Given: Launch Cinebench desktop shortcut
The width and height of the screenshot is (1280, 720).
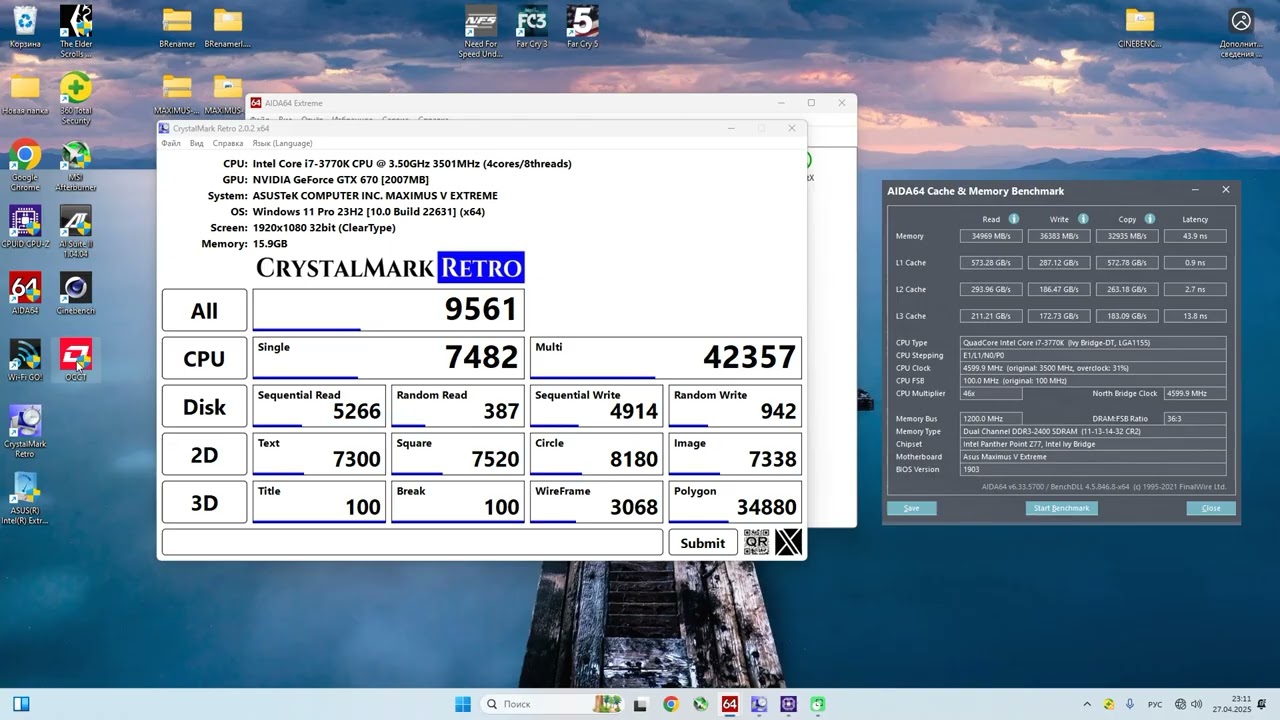Looking at the screenshot, I should [x=76, y=293].
